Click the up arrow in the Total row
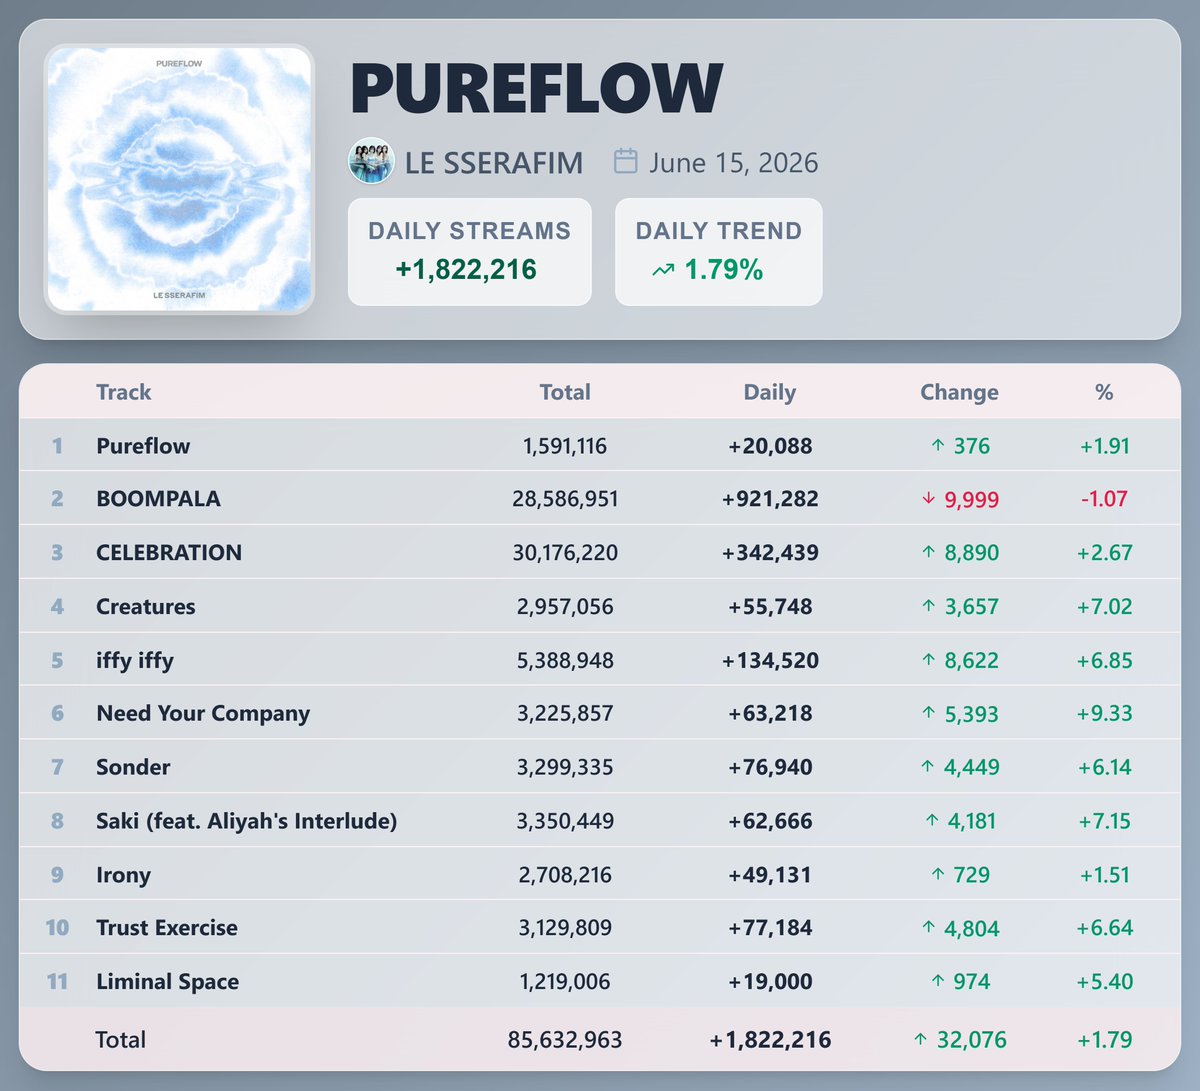This screenshot has height=1091, width=1200. tap(920, 1040)
